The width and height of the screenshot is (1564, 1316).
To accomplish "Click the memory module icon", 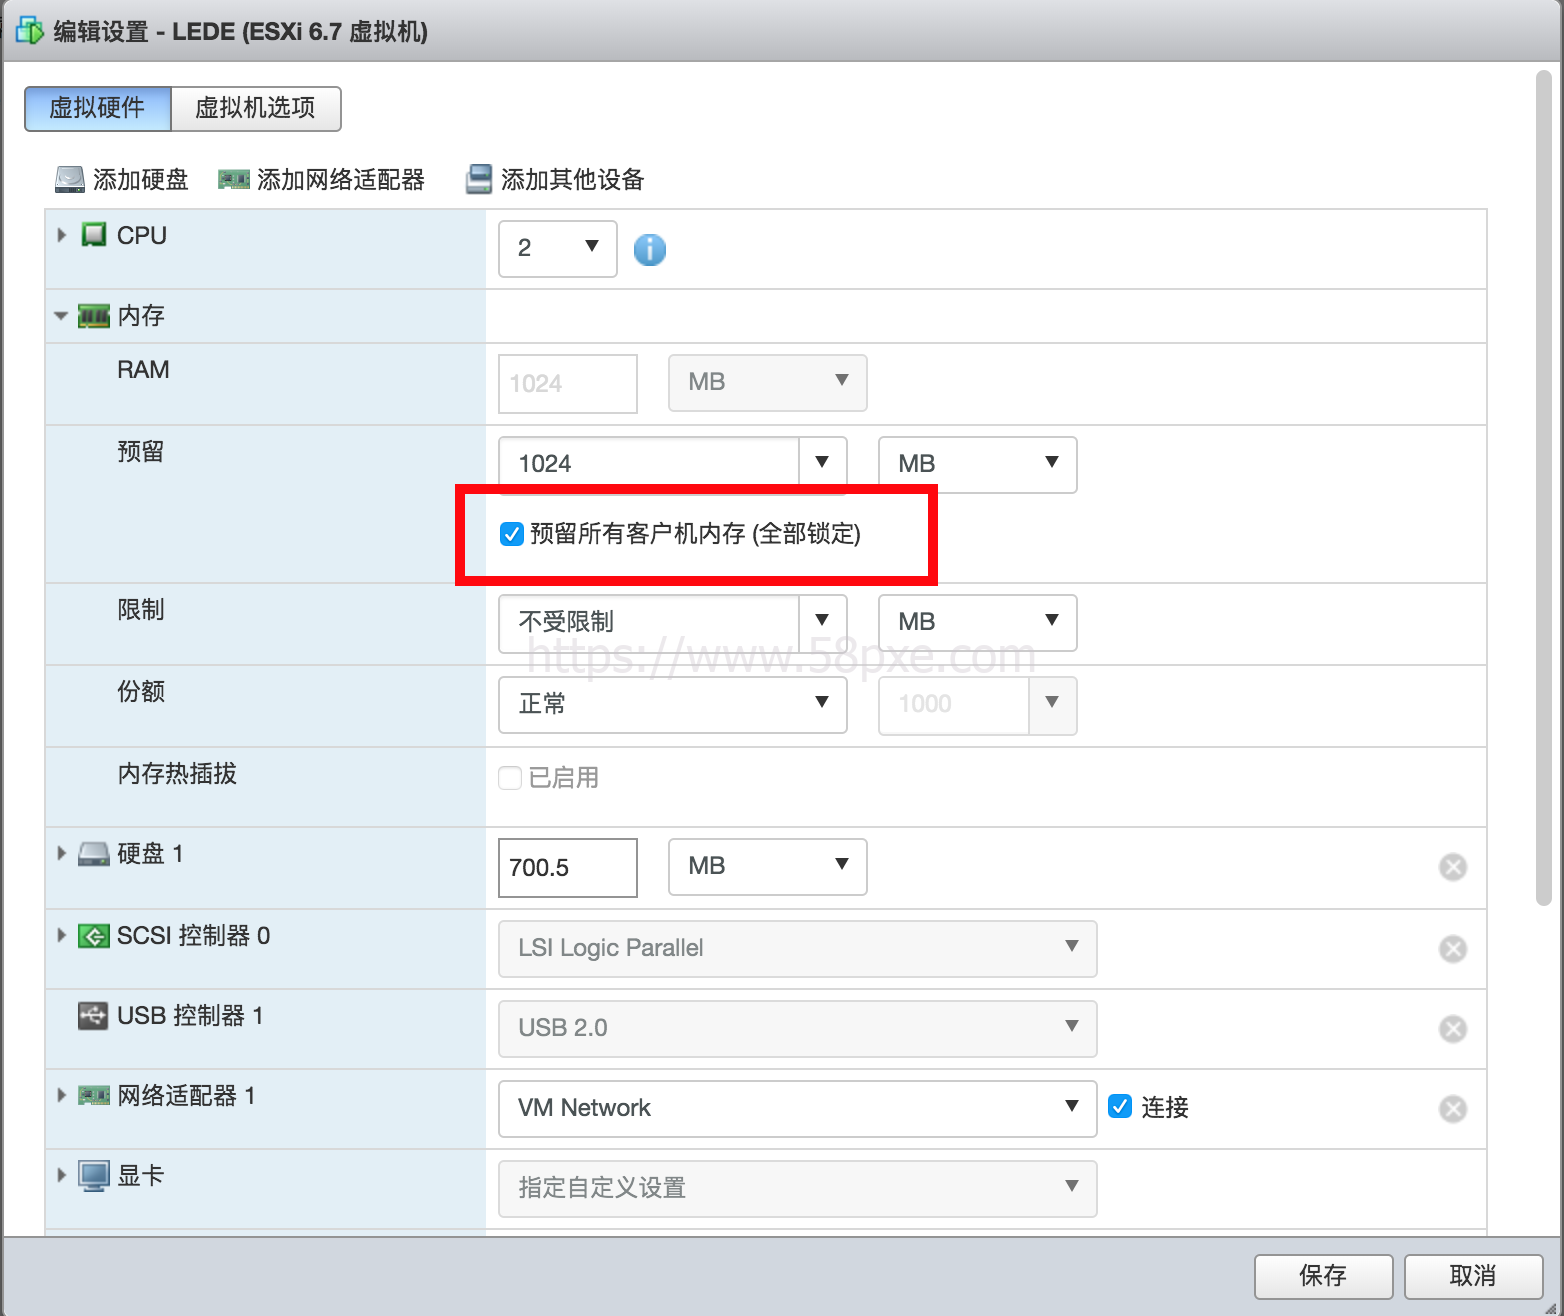I will 94,316.
